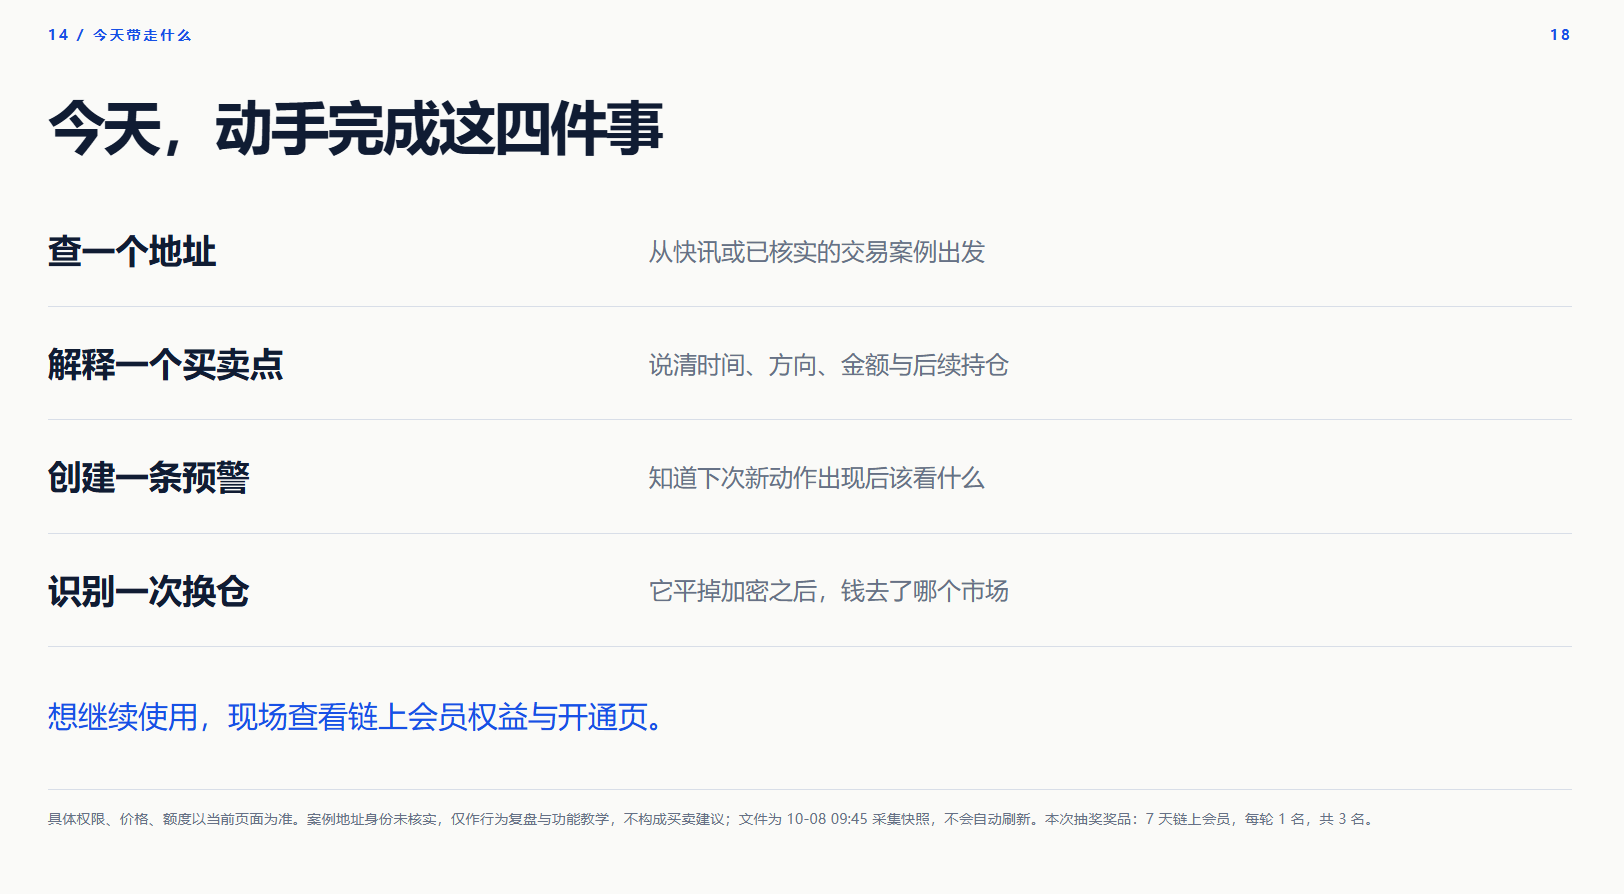Screen dimensions: 1624x894
Task: Click the text 说清时间、方向、金额与后续持仓
Action: (x=829, y=365)
